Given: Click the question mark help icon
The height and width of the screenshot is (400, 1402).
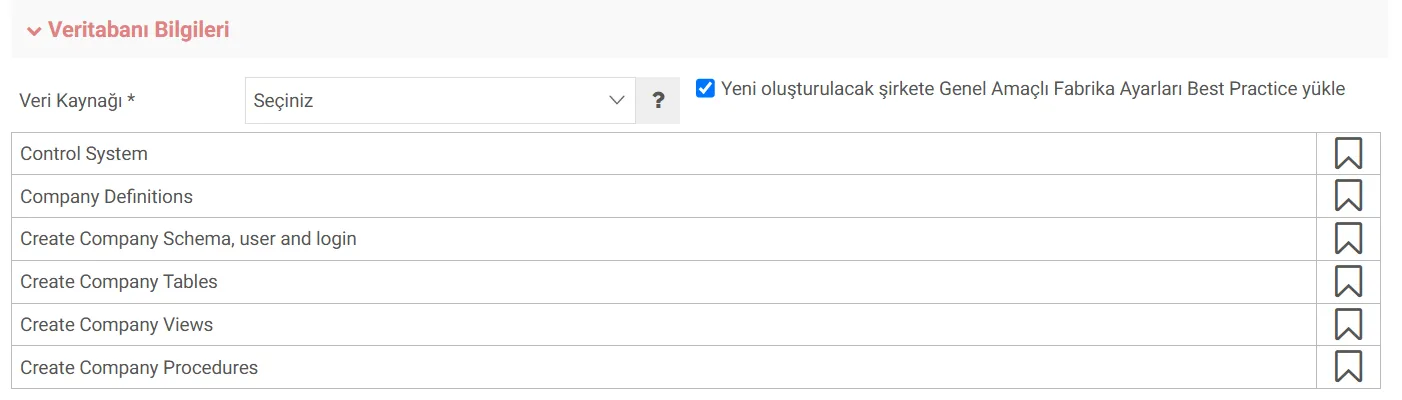Looking at the screenshot, I should pos(658,100).
